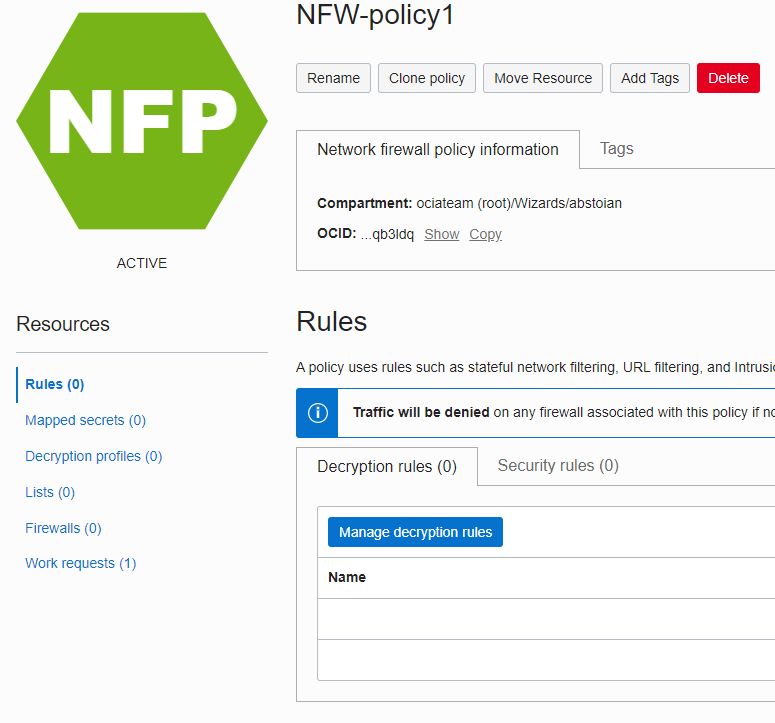The width and height of the screenshot is (775, 723).
Task: Select Network firewall policy information tab
Action: point(438,149)
